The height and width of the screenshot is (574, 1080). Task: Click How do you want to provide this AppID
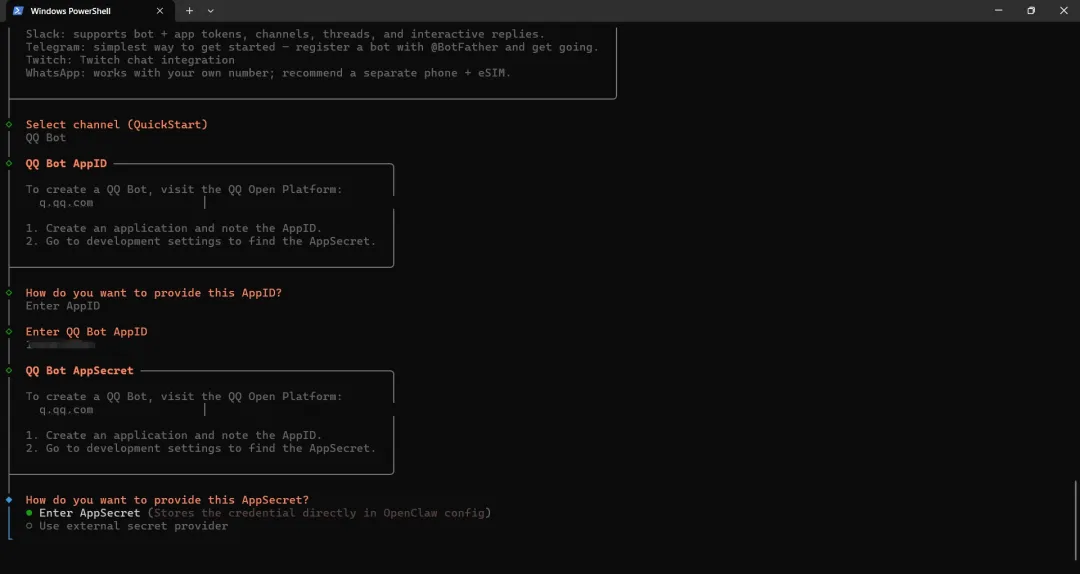pos(154,293)
